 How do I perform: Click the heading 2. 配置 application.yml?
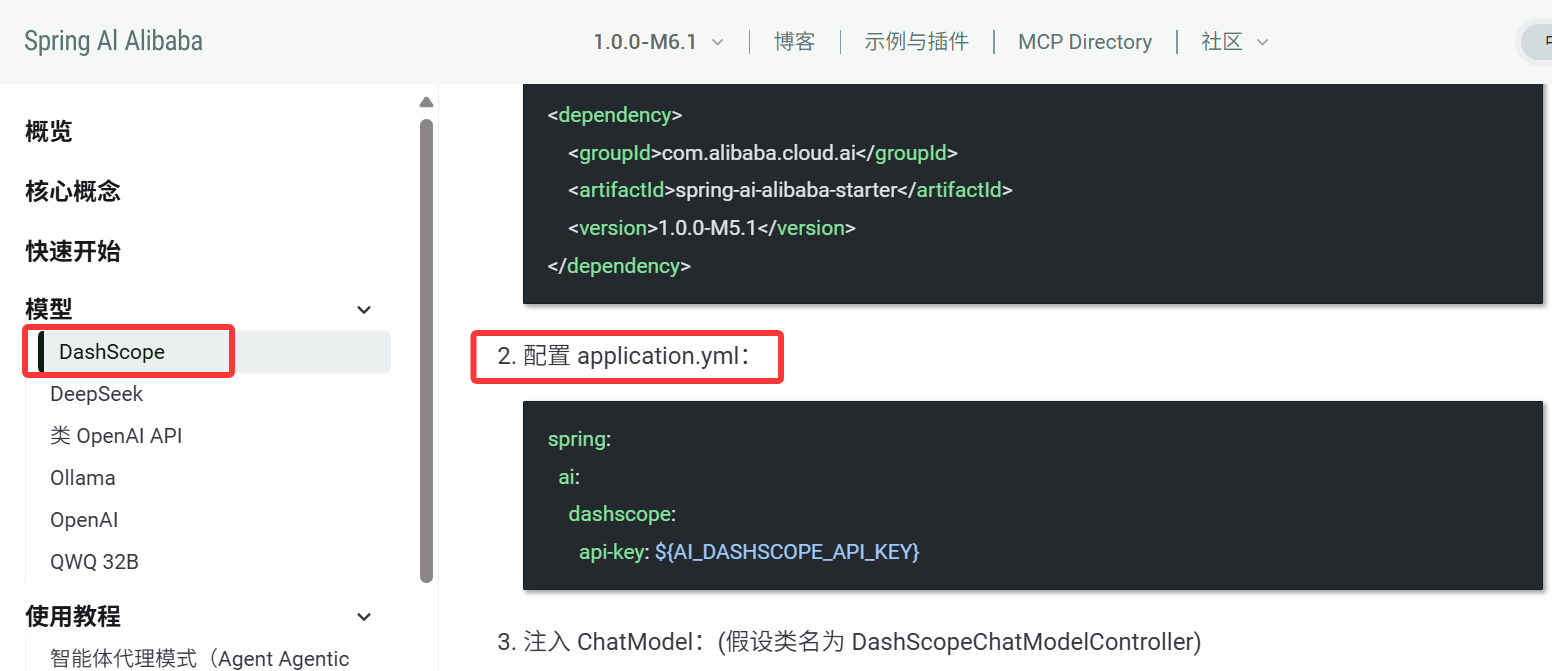[625, 356]
